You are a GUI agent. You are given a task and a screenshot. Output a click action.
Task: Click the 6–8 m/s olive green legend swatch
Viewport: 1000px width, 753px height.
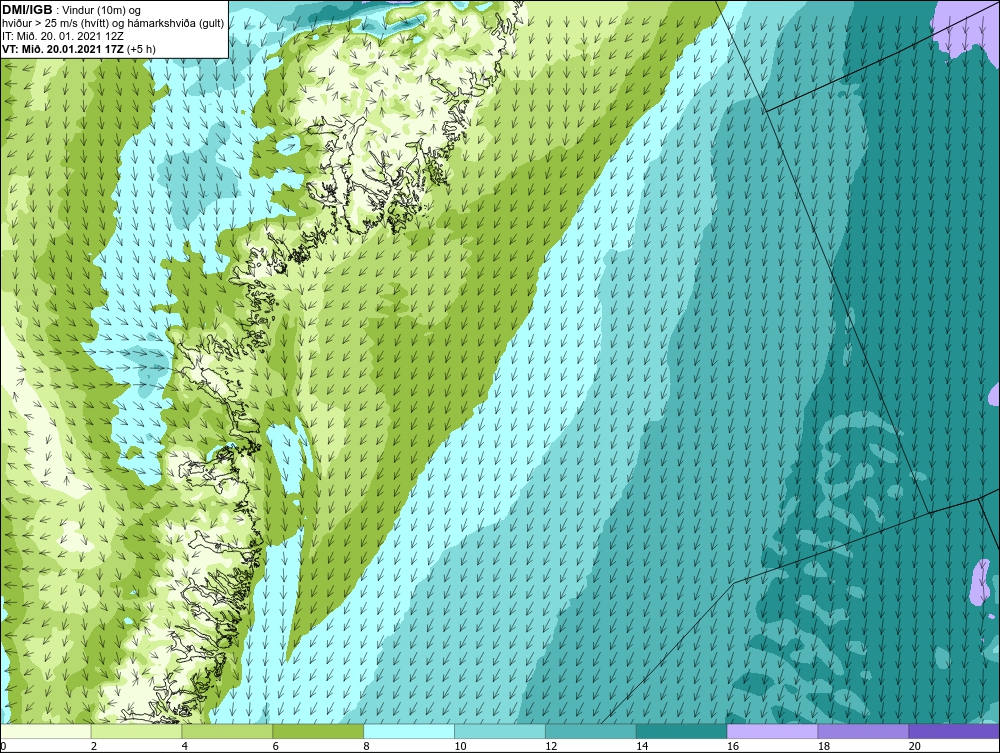(318, 731)
